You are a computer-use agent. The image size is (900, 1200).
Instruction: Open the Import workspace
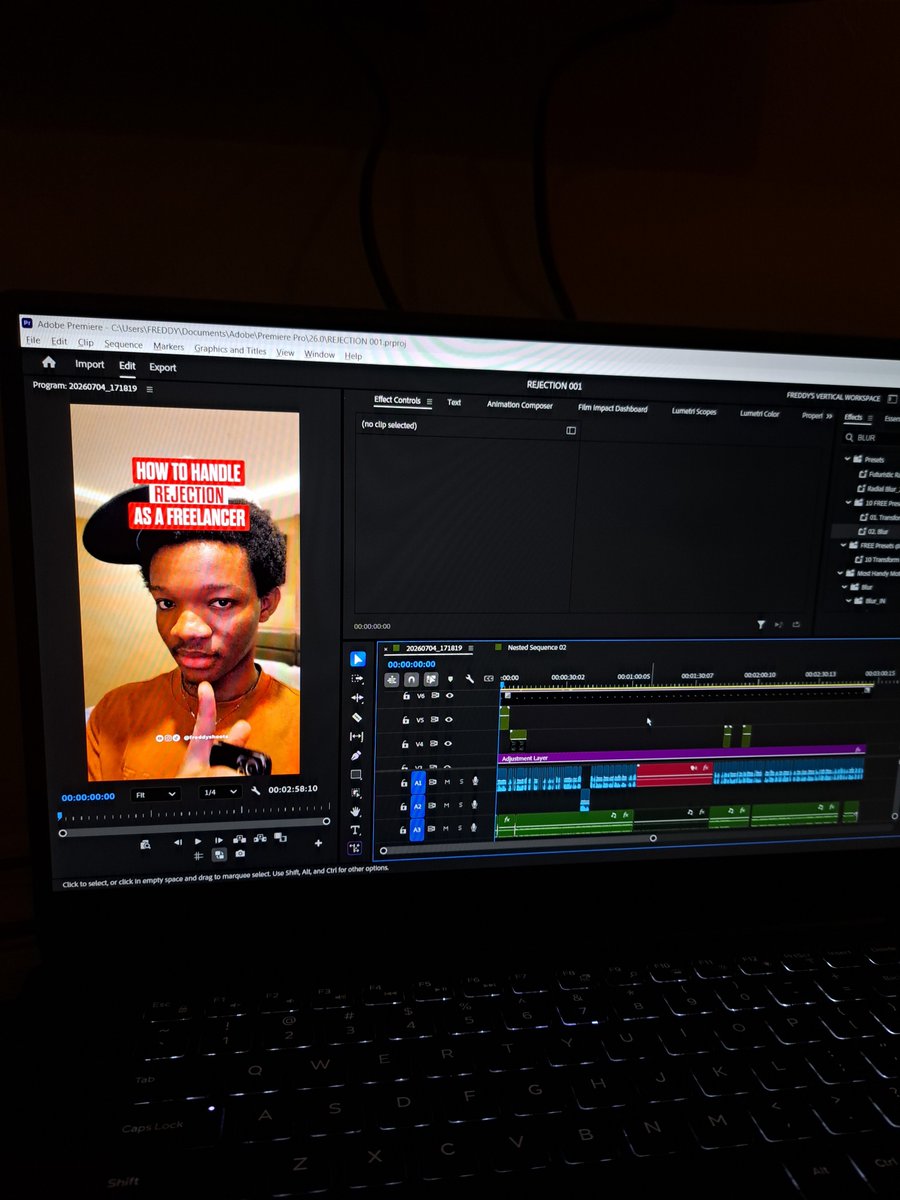tap(89, 365)
